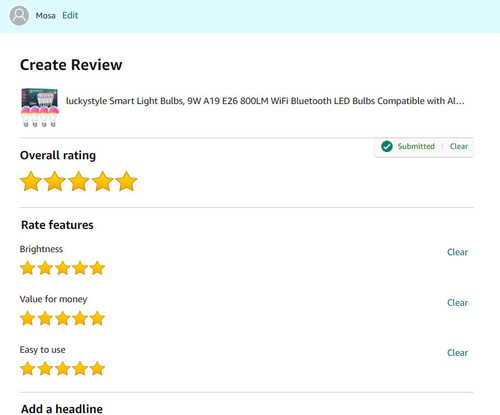
Task: Rate Value for money two stars
Action: click(45, 318)
